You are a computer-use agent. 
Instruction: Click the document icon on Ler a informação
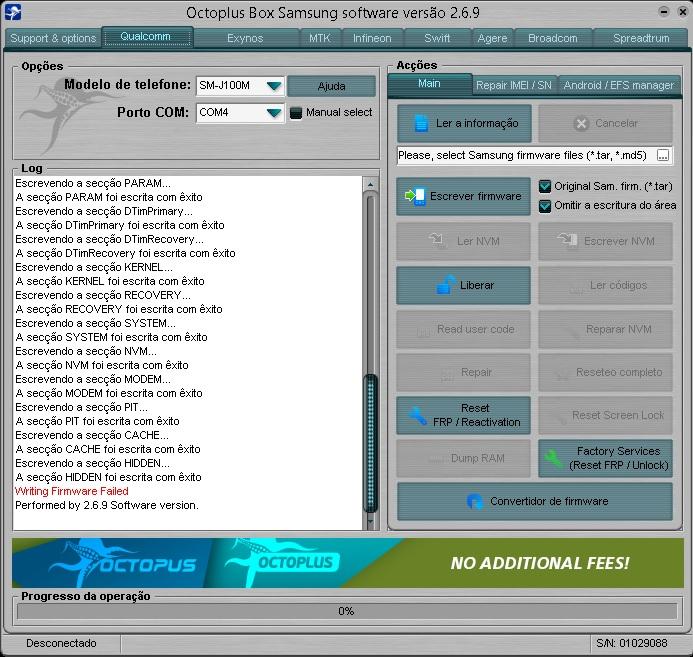point(421,124)
